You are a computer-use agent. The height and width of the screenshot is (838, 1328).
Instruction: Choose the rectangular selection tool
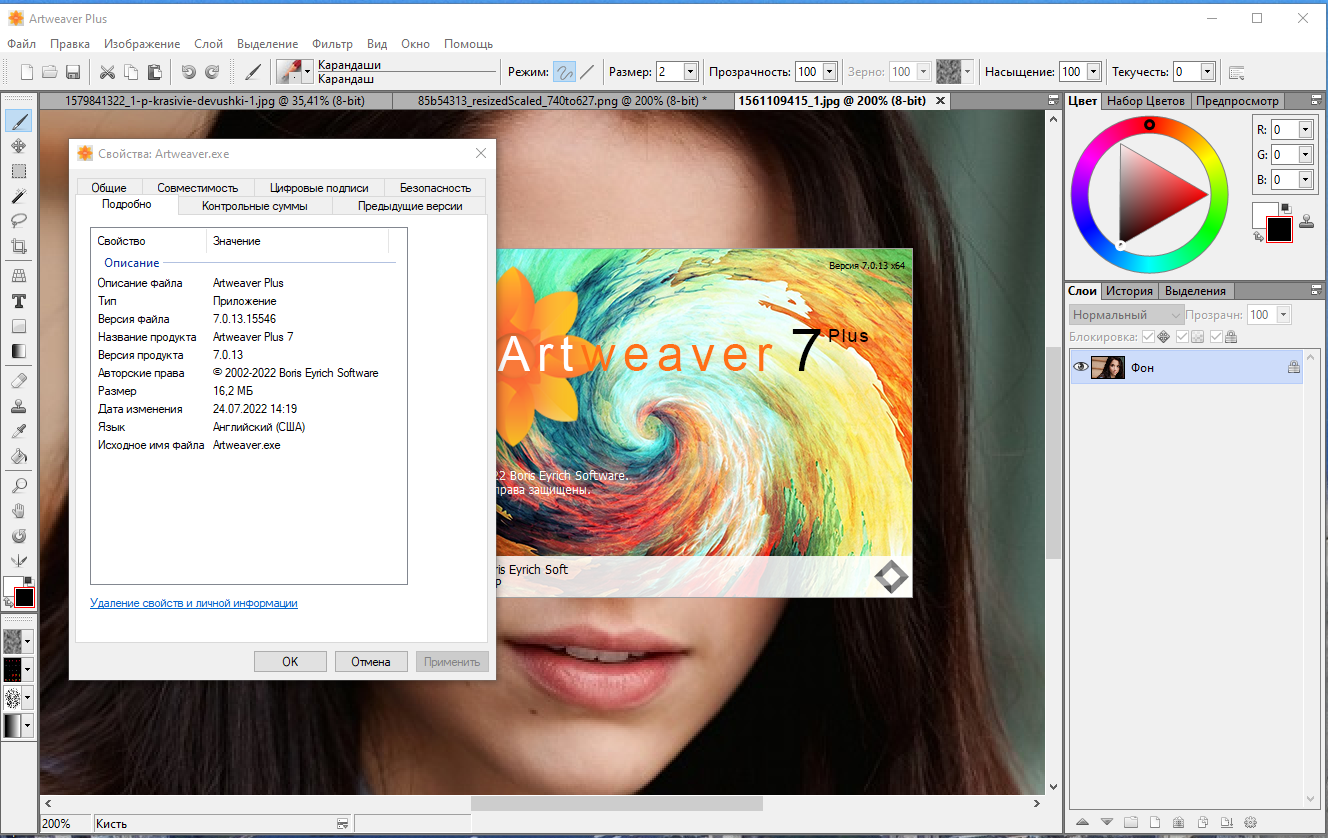click(18, 171)
